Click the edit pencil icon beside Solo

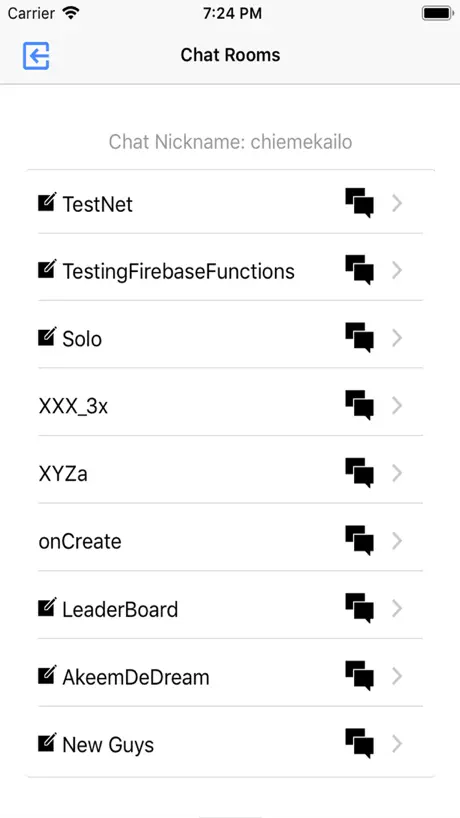pyautogui.click(x=47, y=336)
